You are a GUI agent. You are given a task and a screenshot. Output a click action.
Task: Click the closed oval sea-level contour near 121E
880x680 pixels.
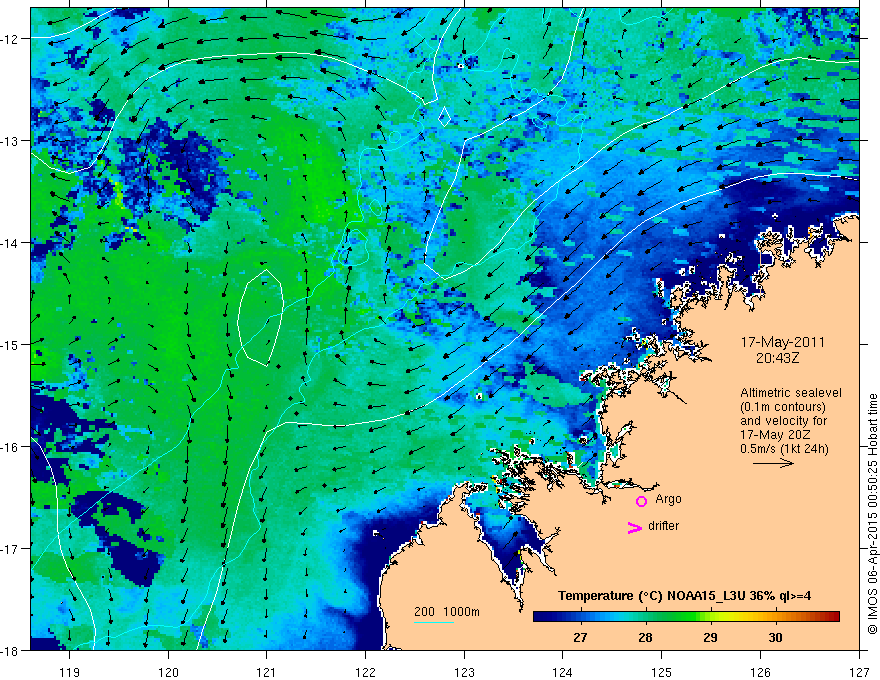(x=260, y=318)
